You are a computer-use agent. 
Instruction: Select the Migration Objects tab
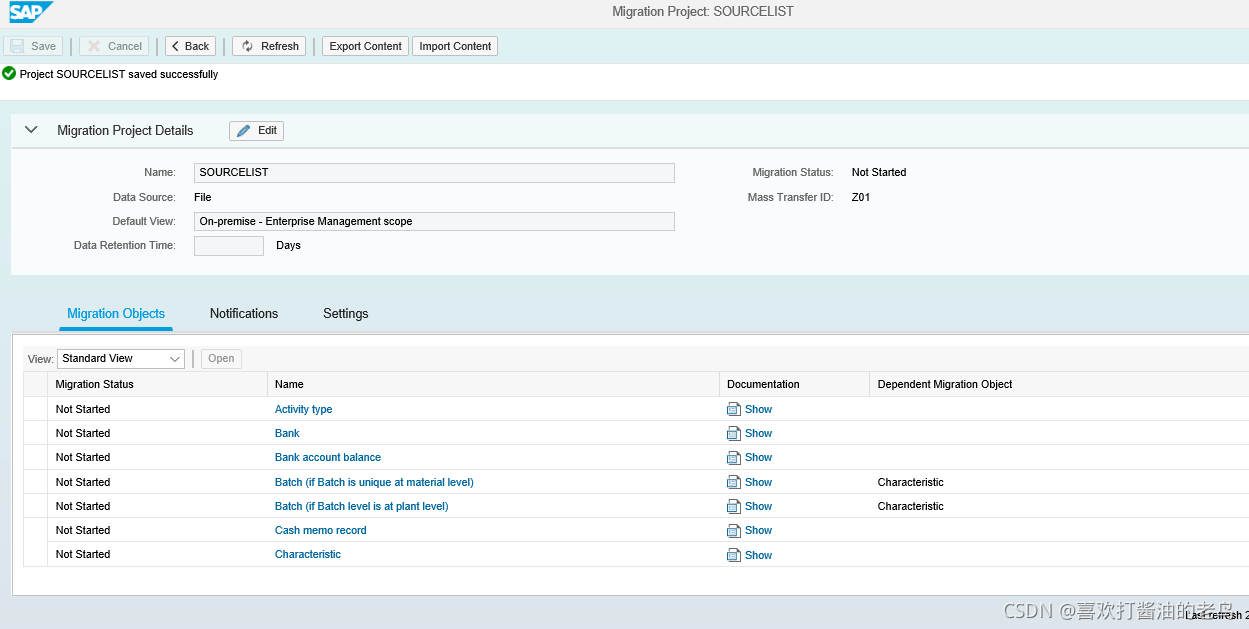click(115, 313)
